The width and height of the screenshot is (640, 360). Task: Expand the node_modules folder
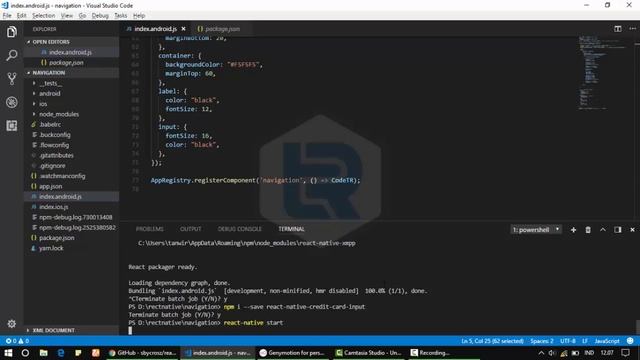tap(59, 114)
